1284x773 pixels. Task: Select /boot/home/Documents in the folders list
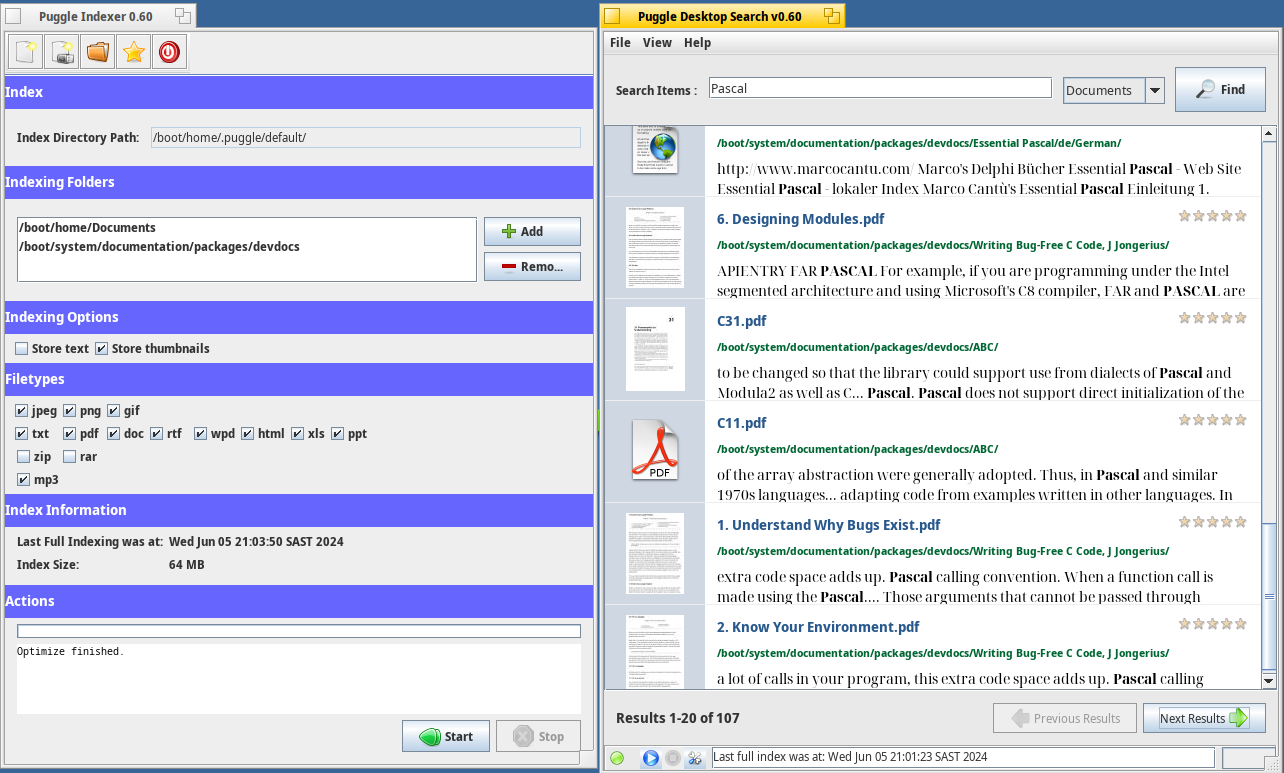[246, 228]
